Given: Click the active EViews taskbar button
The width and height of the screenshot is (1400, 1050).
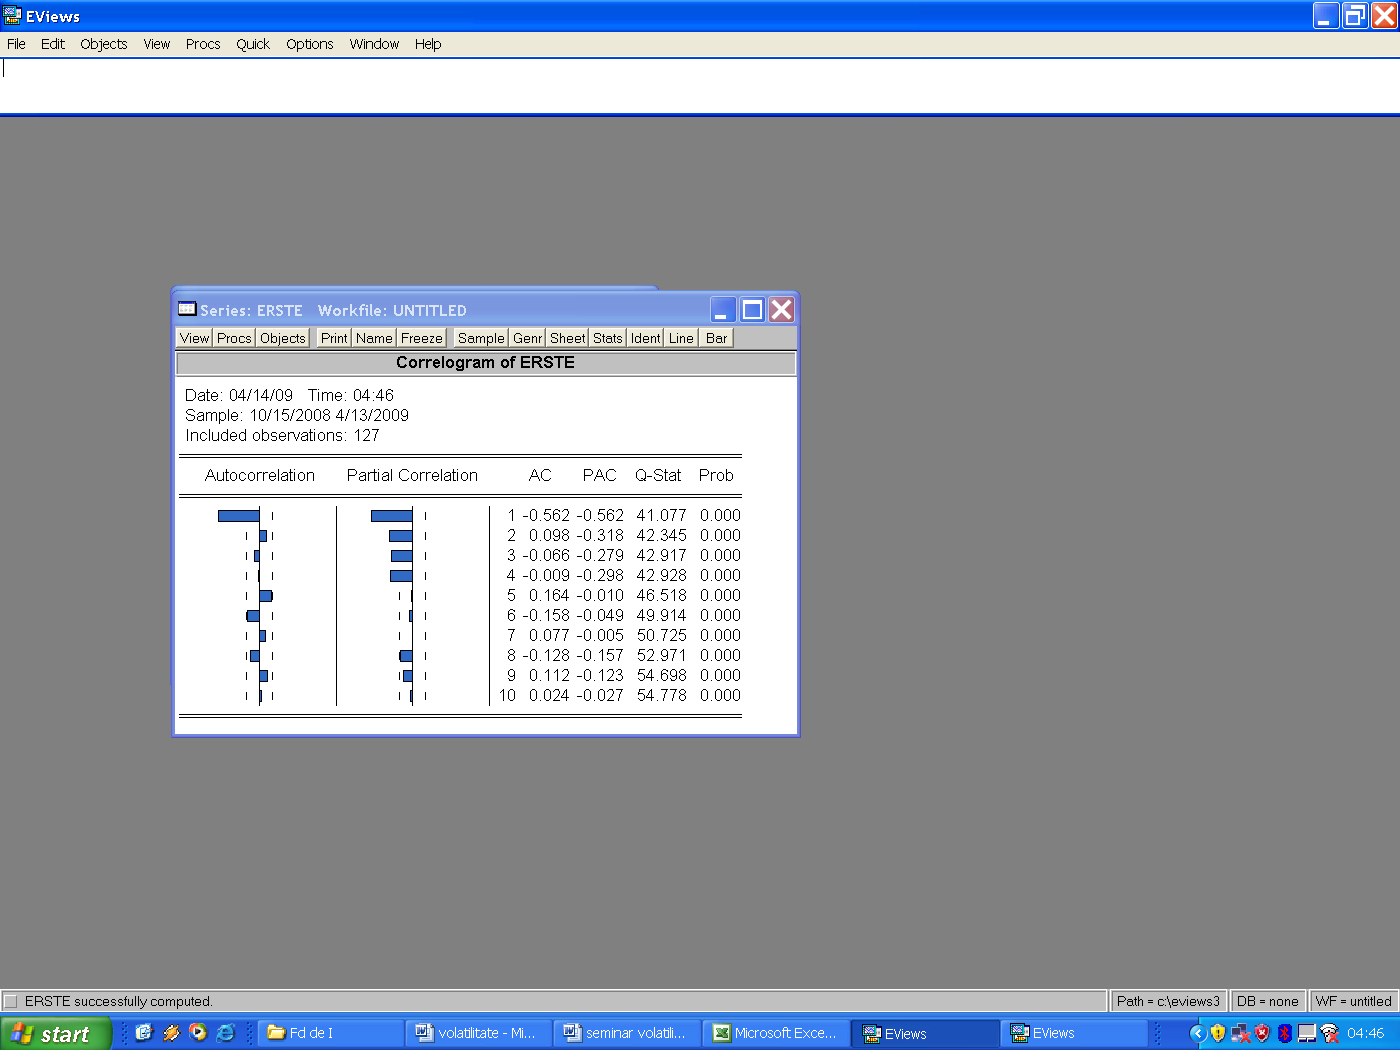Looking at the screenshot, I should pyautogui.click(x=925, y=1033).
